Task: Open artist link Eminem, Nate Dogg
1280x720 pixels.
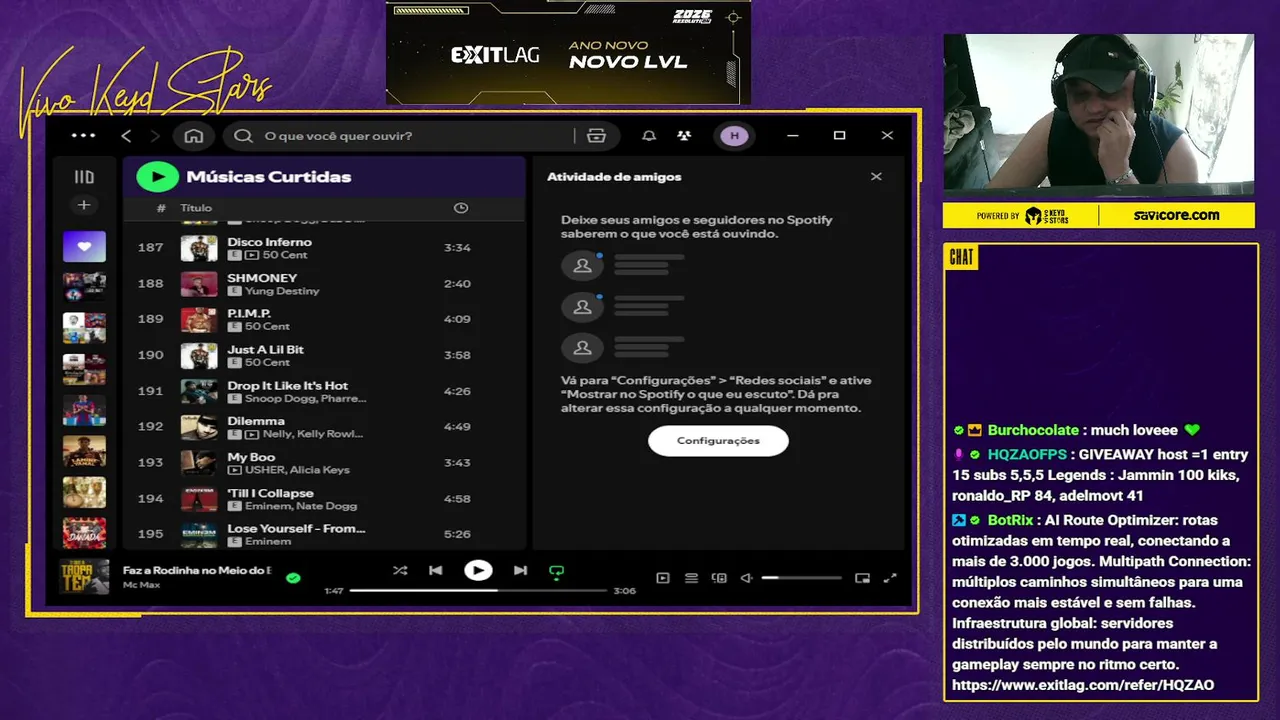Action: click(301, 506)
